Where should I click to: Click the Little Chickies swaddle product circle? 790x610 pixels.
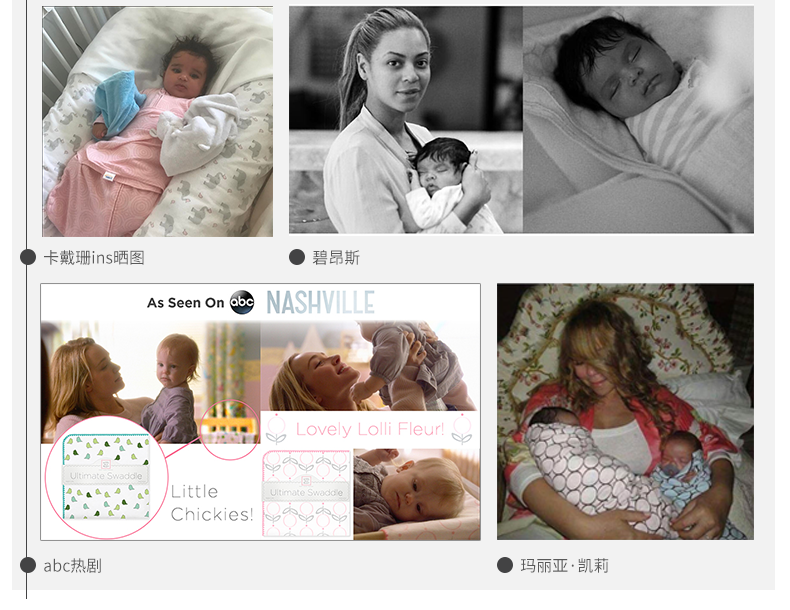[106, 477]
